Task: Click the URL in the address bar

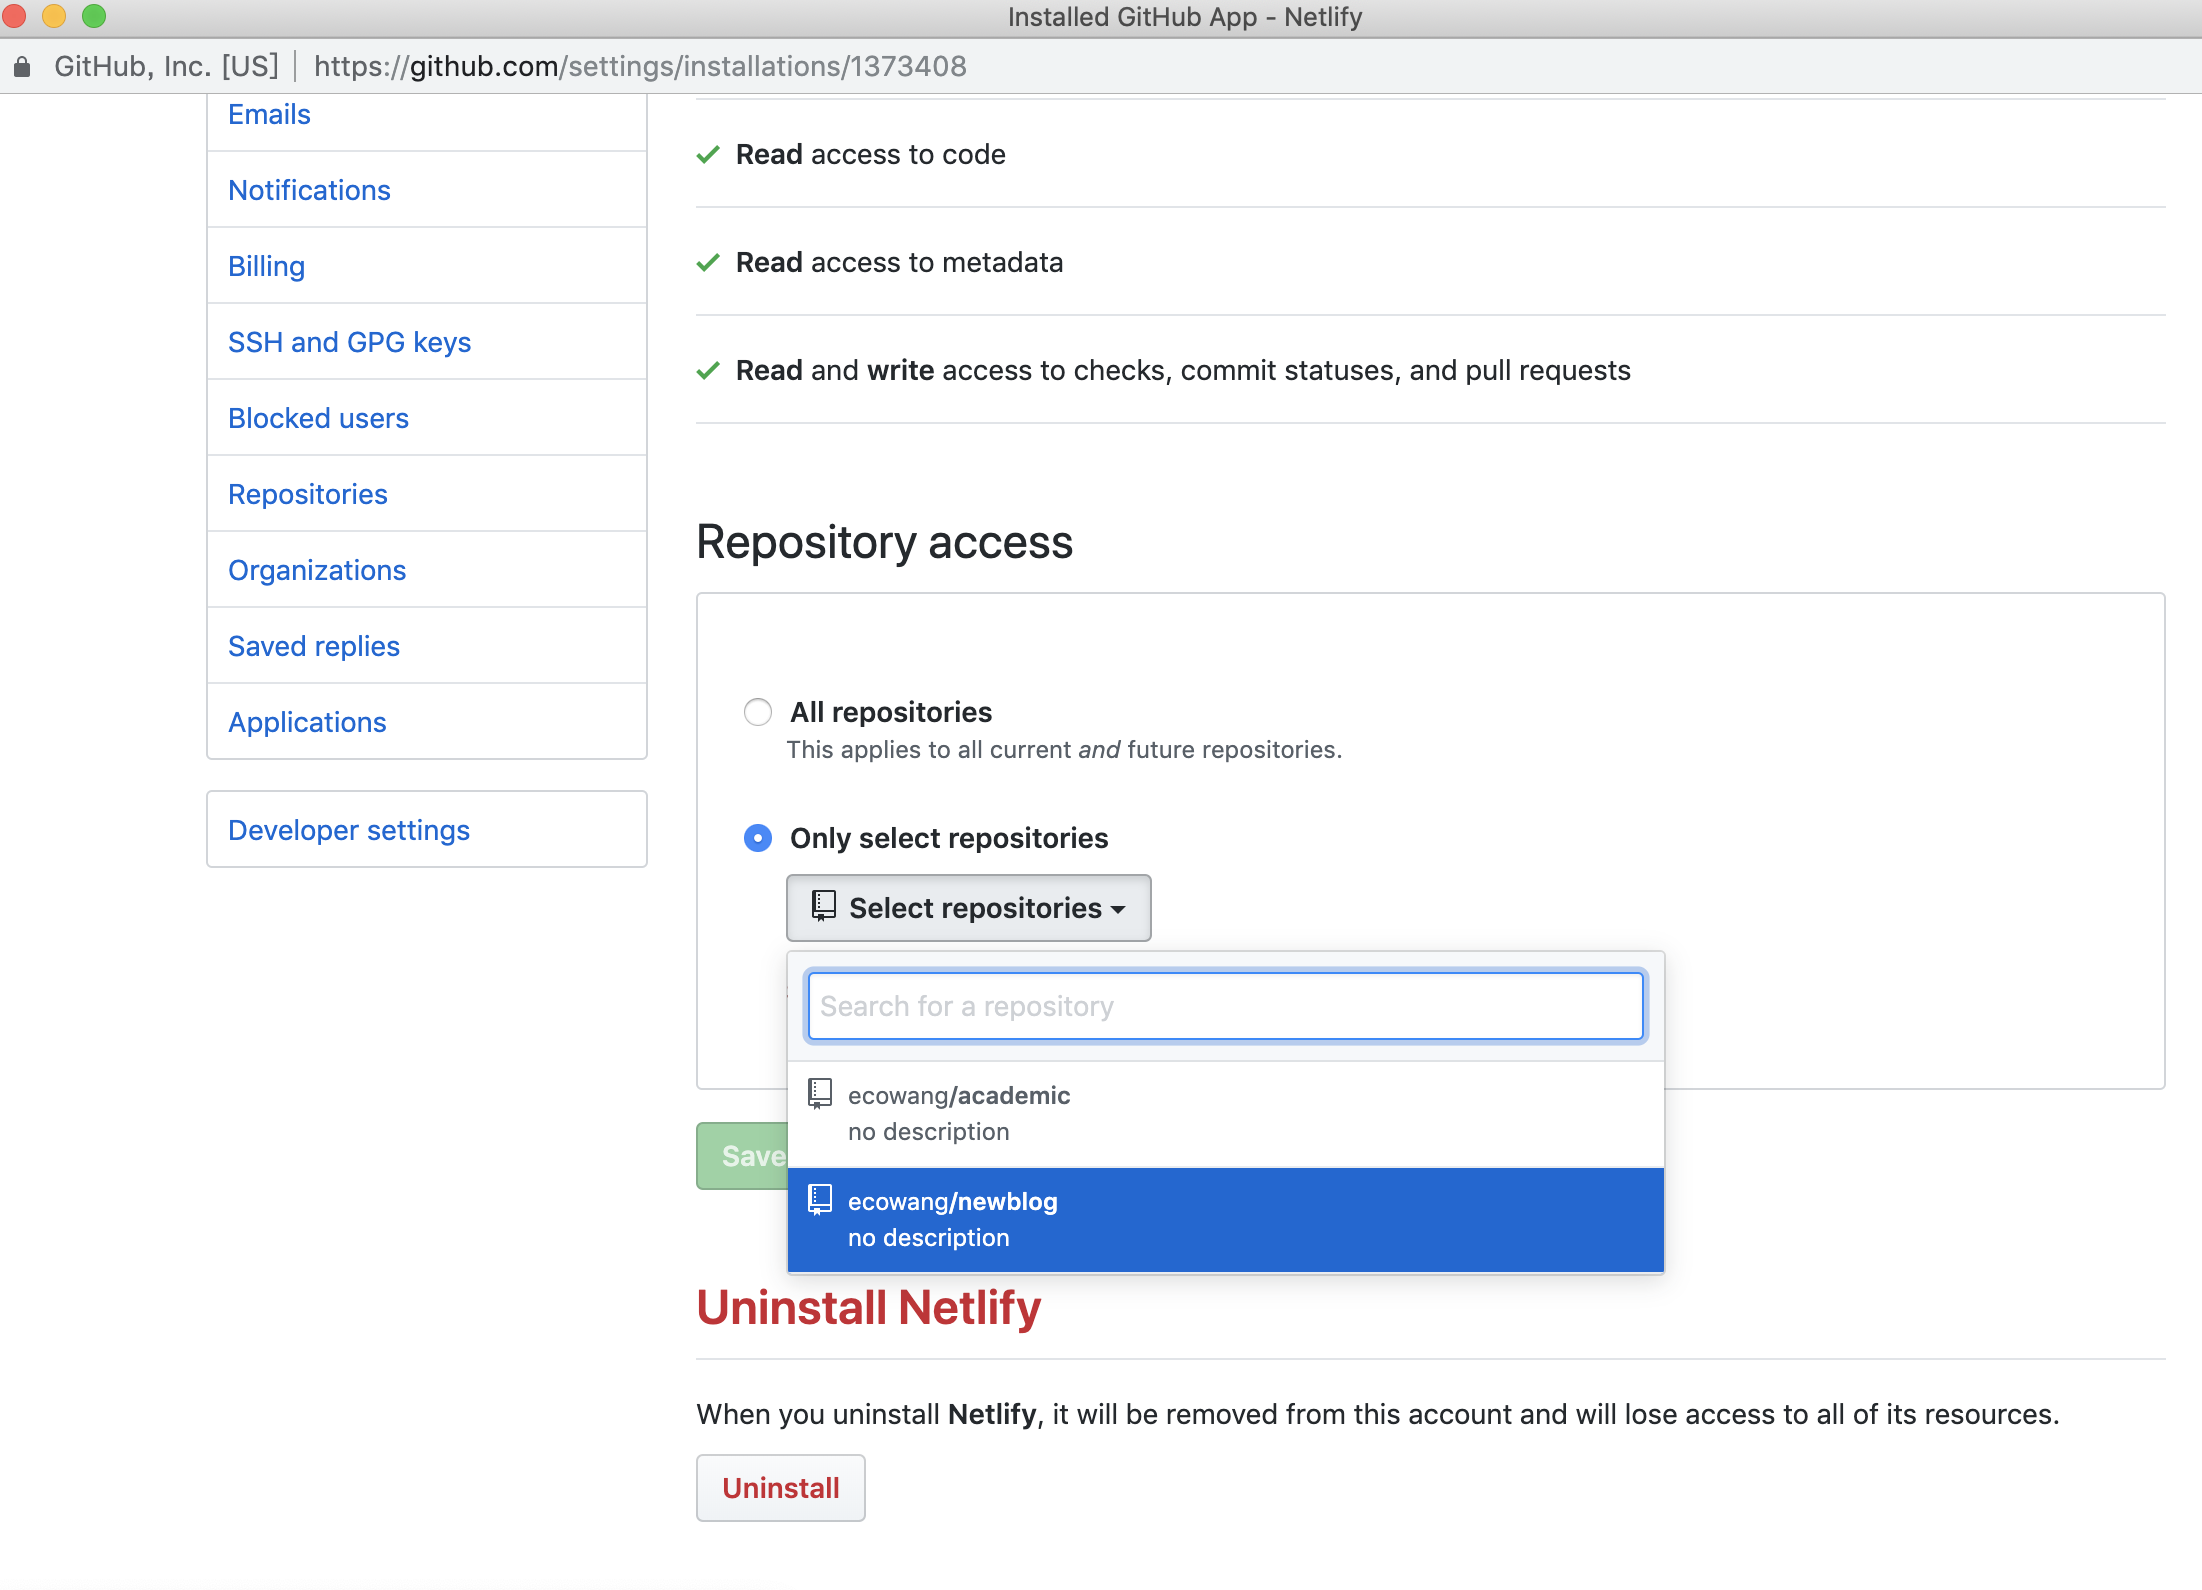Action: click(640, 67)
